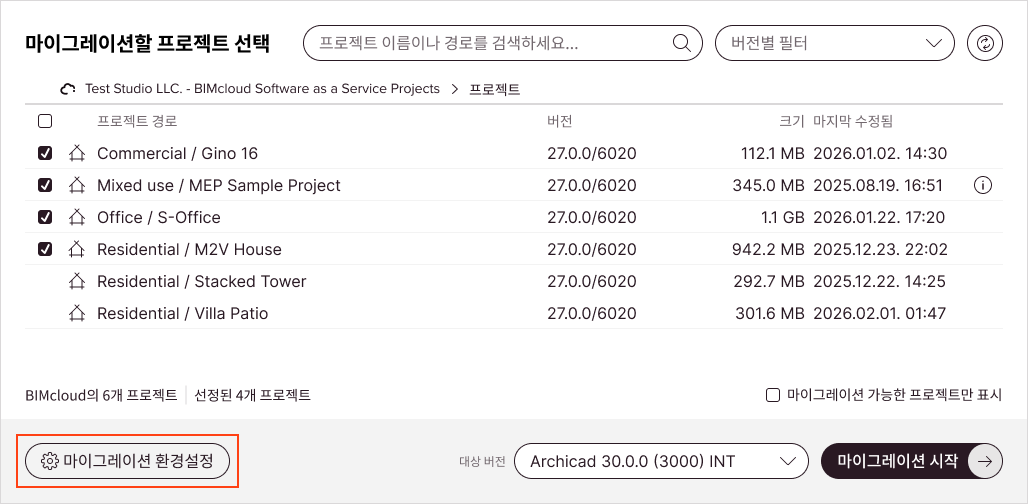
Task: Select the Office / S-Office project name
Action: click(x=159, y=217)
